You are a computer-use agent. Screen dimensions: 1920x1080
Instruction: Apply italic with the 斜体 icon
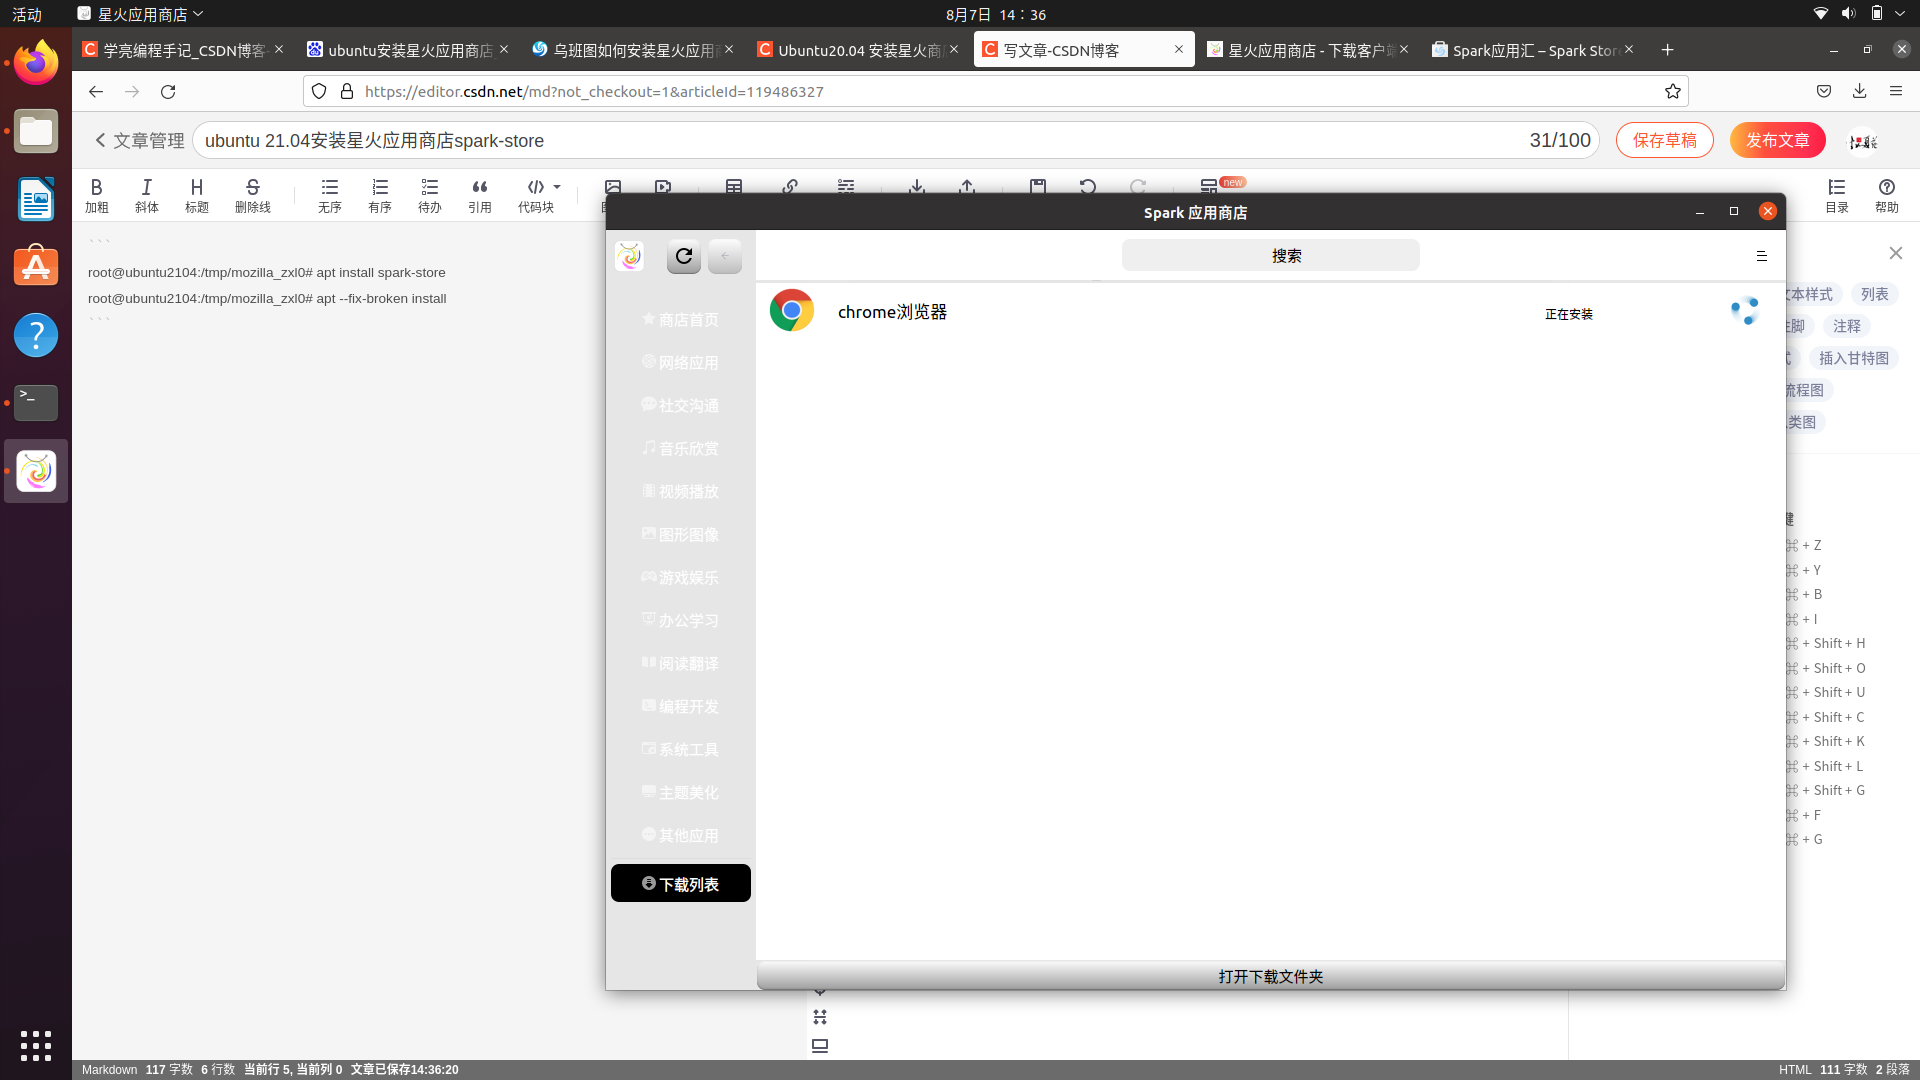[x=146, y=195]
